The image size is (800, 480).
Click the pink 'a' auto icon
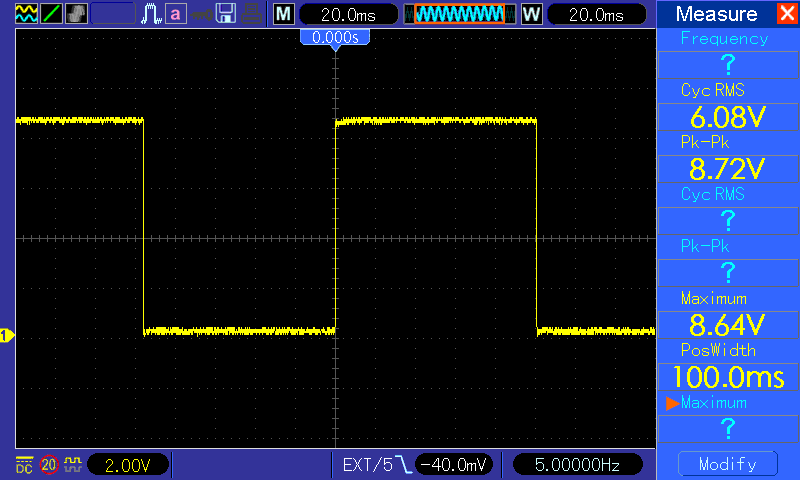[x=176, y=14]
